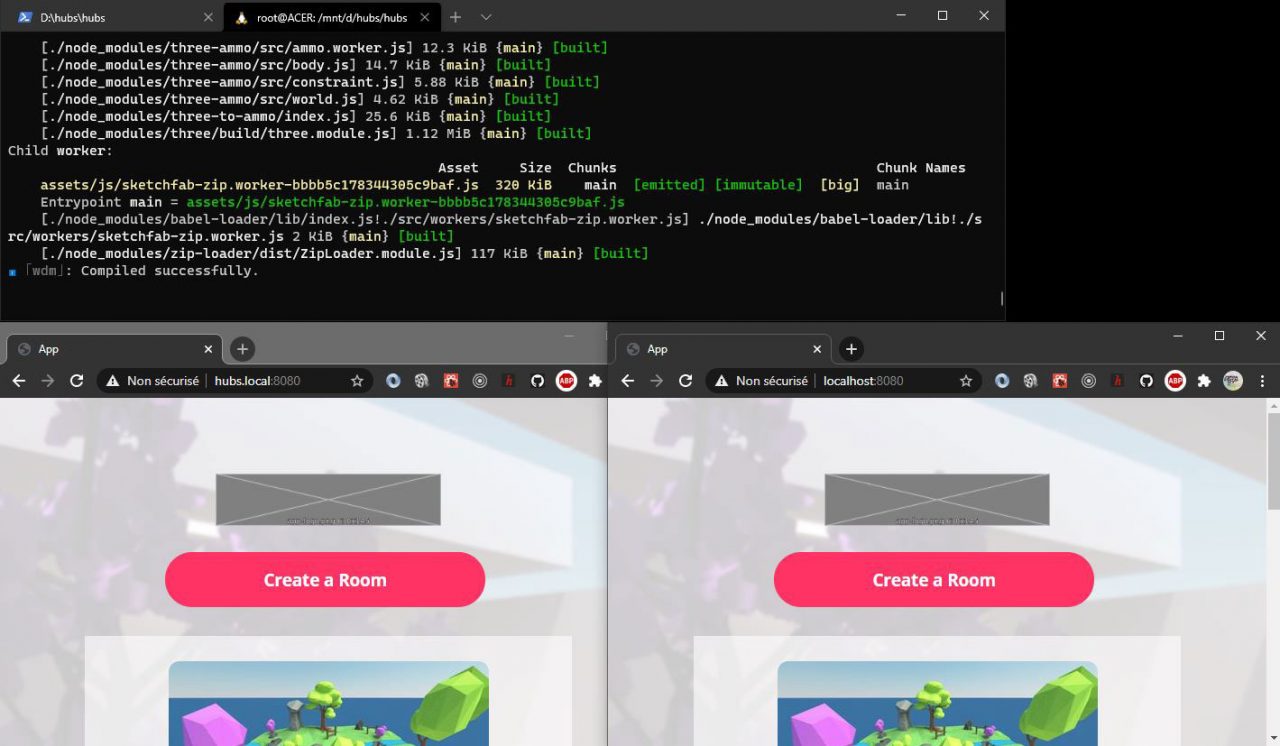Select the root@ACER /mnt/d/hubs/hubs terminal tab
The height and width of the screenshot is (746, 1280).
[330, 17]
